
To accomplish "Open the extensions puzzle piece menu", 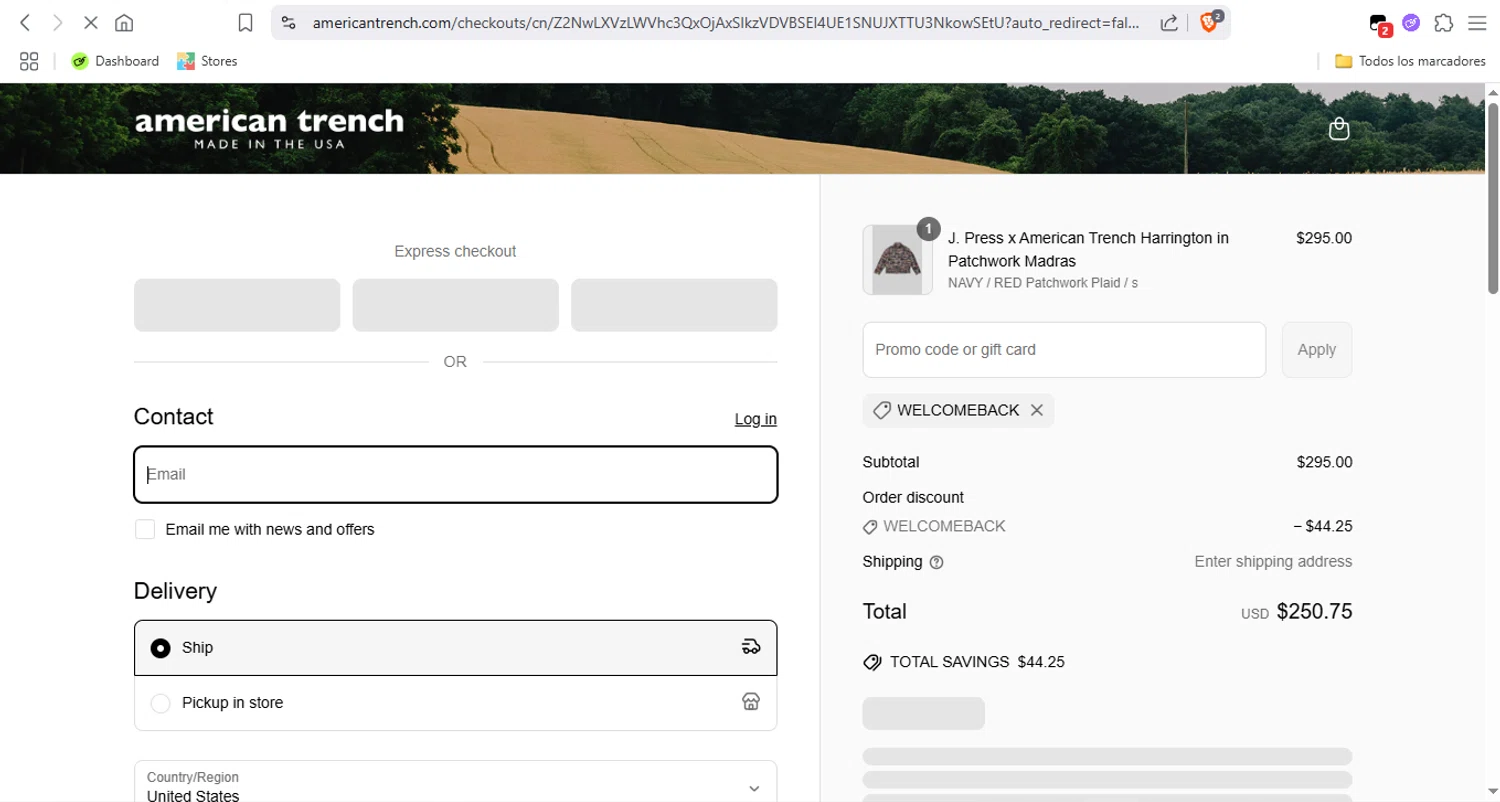I will pyautogui.click(x=1443, y=22).
